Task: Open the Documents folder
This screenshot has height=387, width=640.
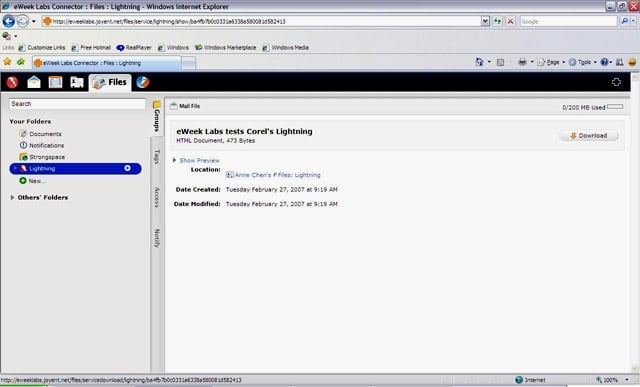Action: (x=40, y=134)
